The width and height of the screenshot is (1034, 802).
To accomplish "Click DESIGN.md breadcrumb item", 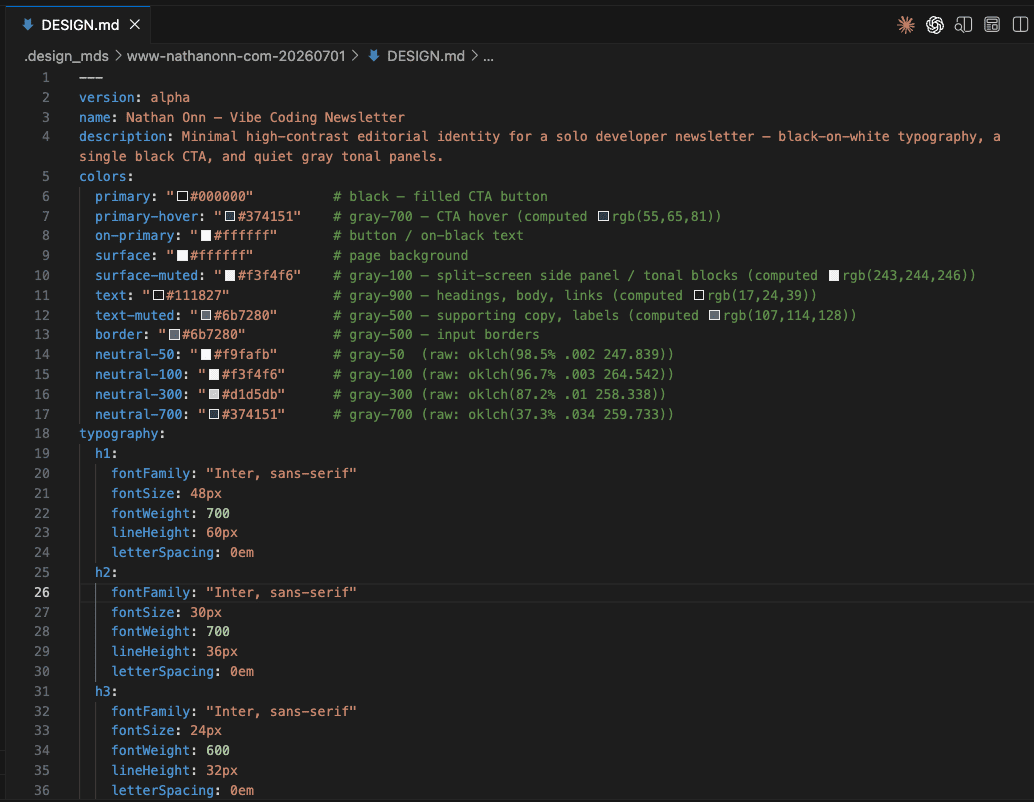I will pyautogui.click(x=425, y=56).
